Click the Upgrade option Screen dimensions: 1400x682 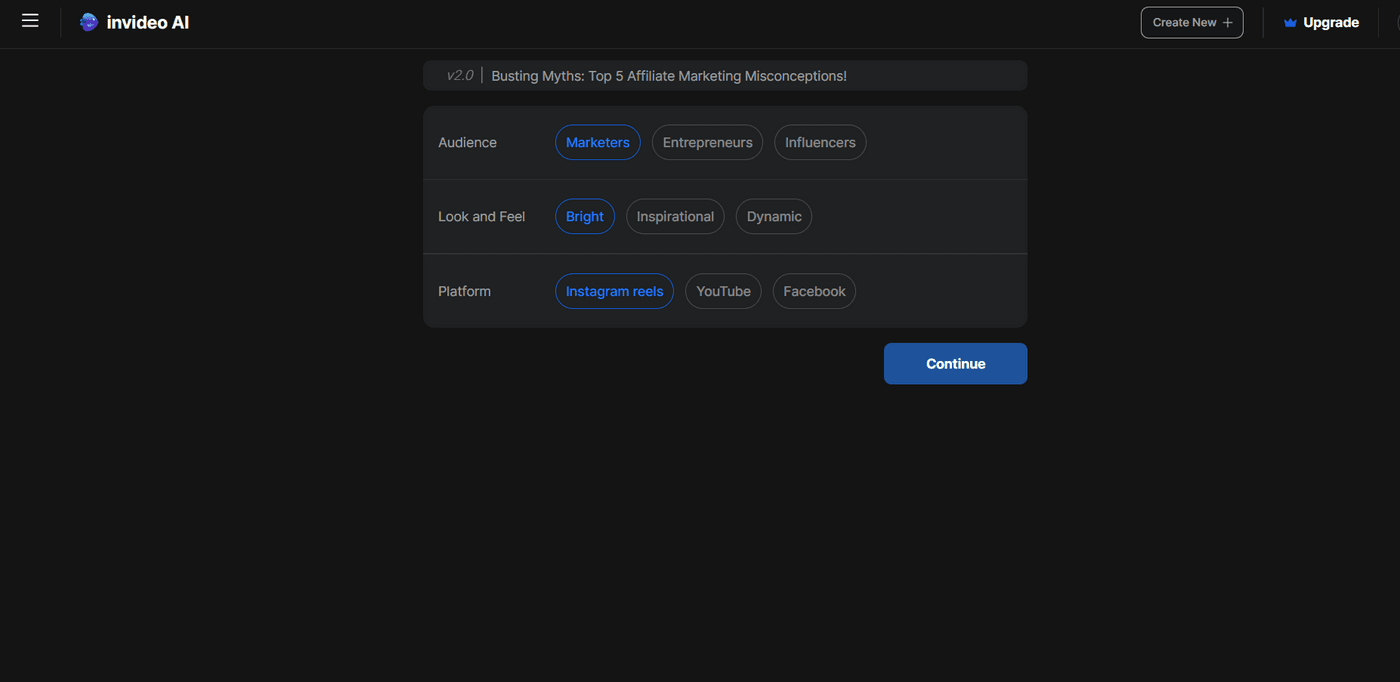tap(1331, 21)
